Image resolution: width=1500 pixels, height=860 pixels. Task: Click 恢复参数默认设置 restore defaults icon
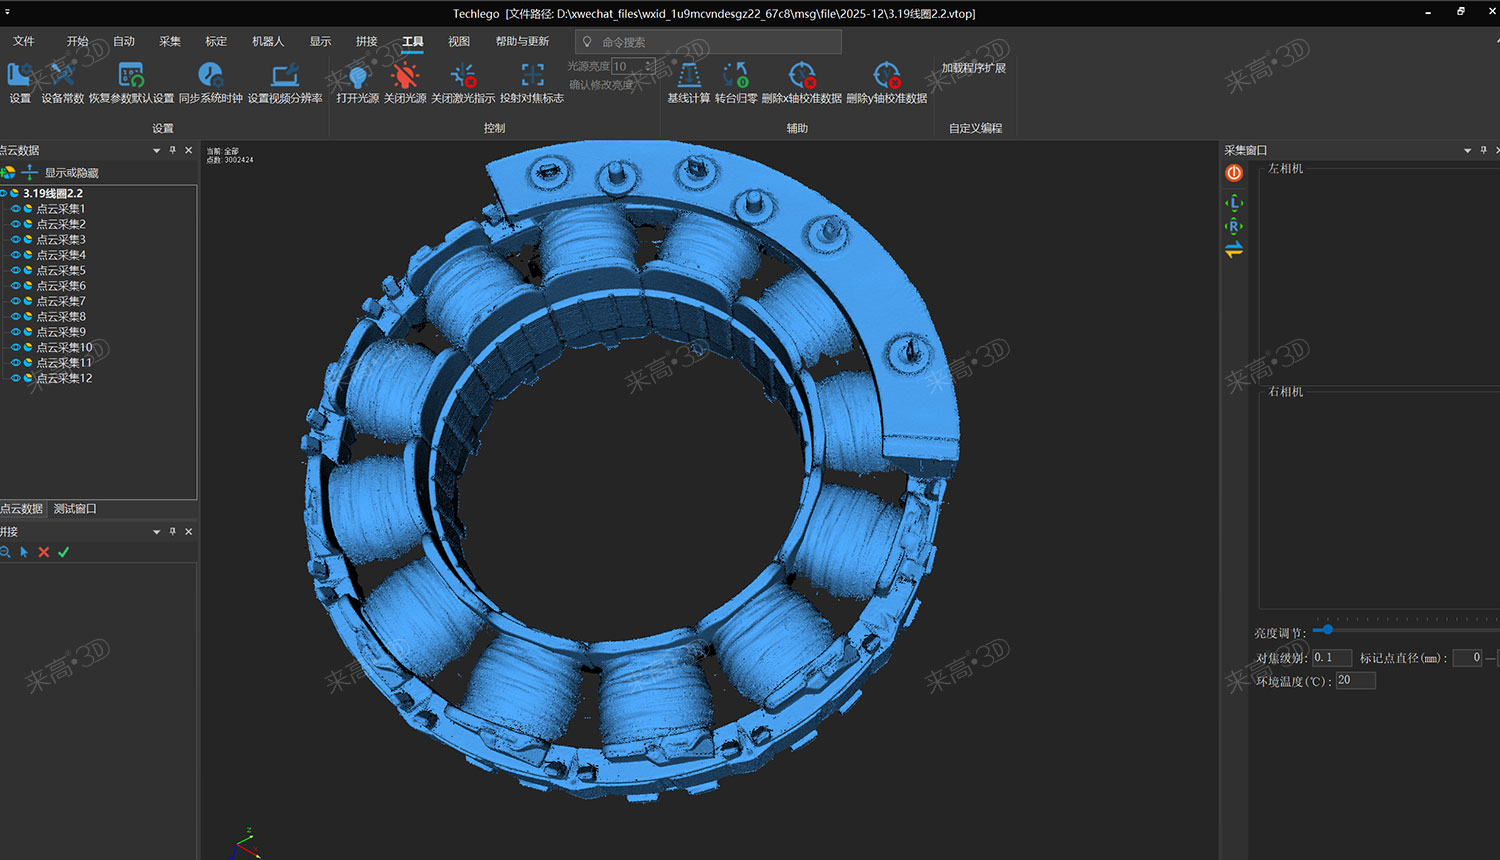click(131, 76)
